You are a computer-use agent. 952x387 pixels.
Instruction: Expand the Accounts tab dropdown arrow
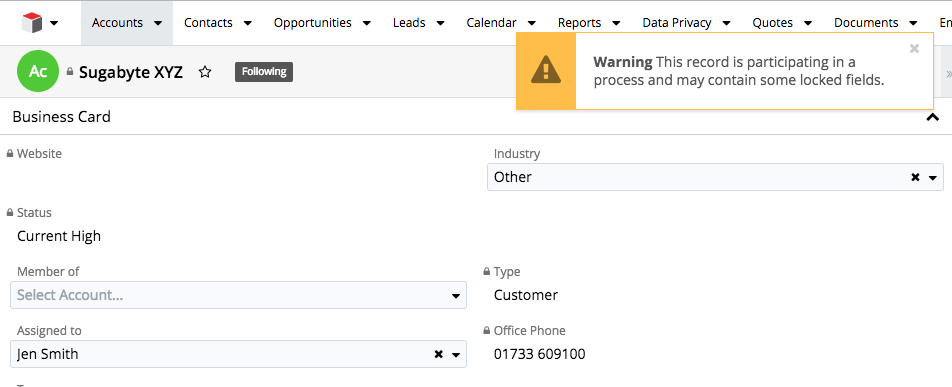click(x=158, y=23)
